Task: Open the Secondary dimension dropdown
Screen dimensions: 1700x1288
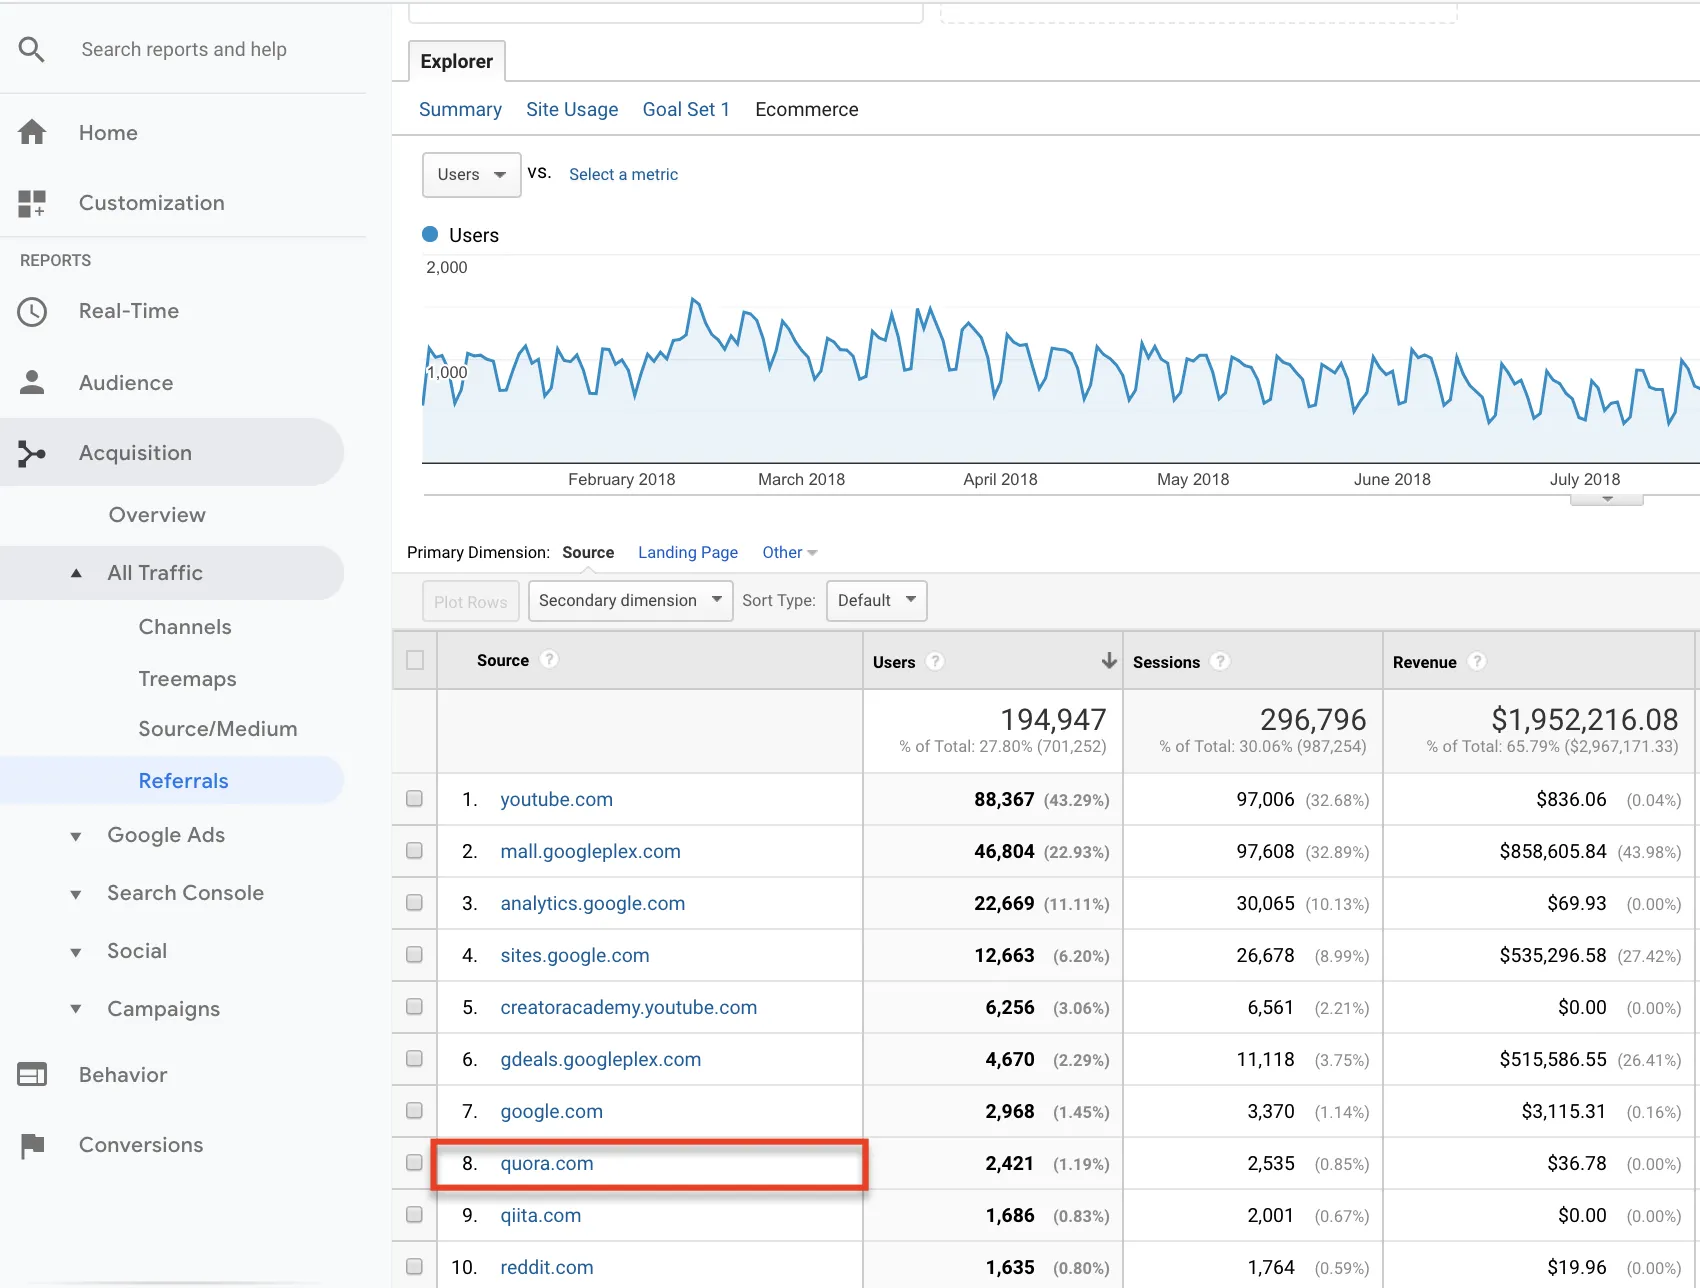Action: [630, 601]
